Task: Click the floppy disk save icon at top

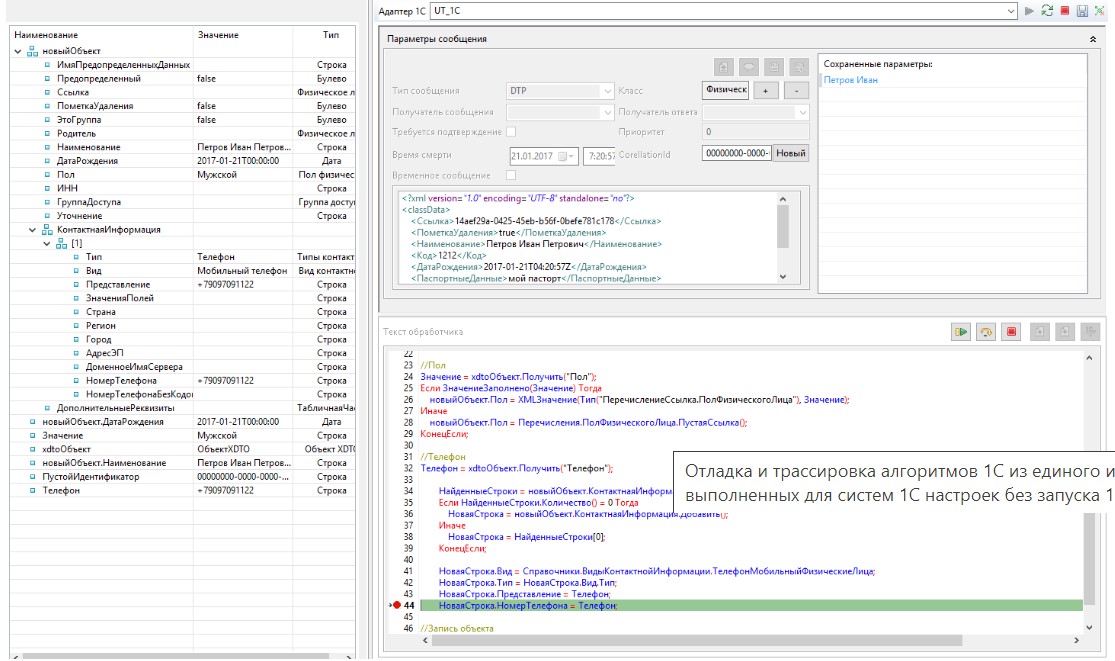Action: [1082, 10]
